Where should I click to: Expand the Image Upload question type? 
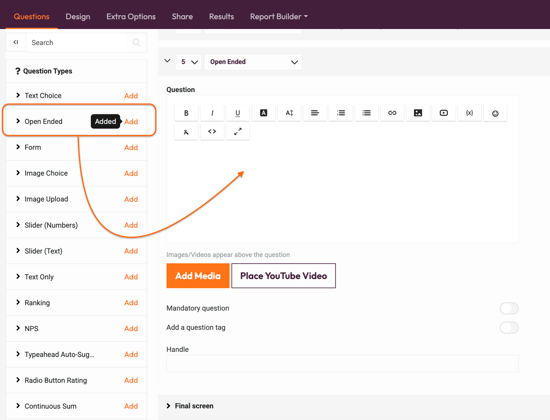click(x=18, y=199)
